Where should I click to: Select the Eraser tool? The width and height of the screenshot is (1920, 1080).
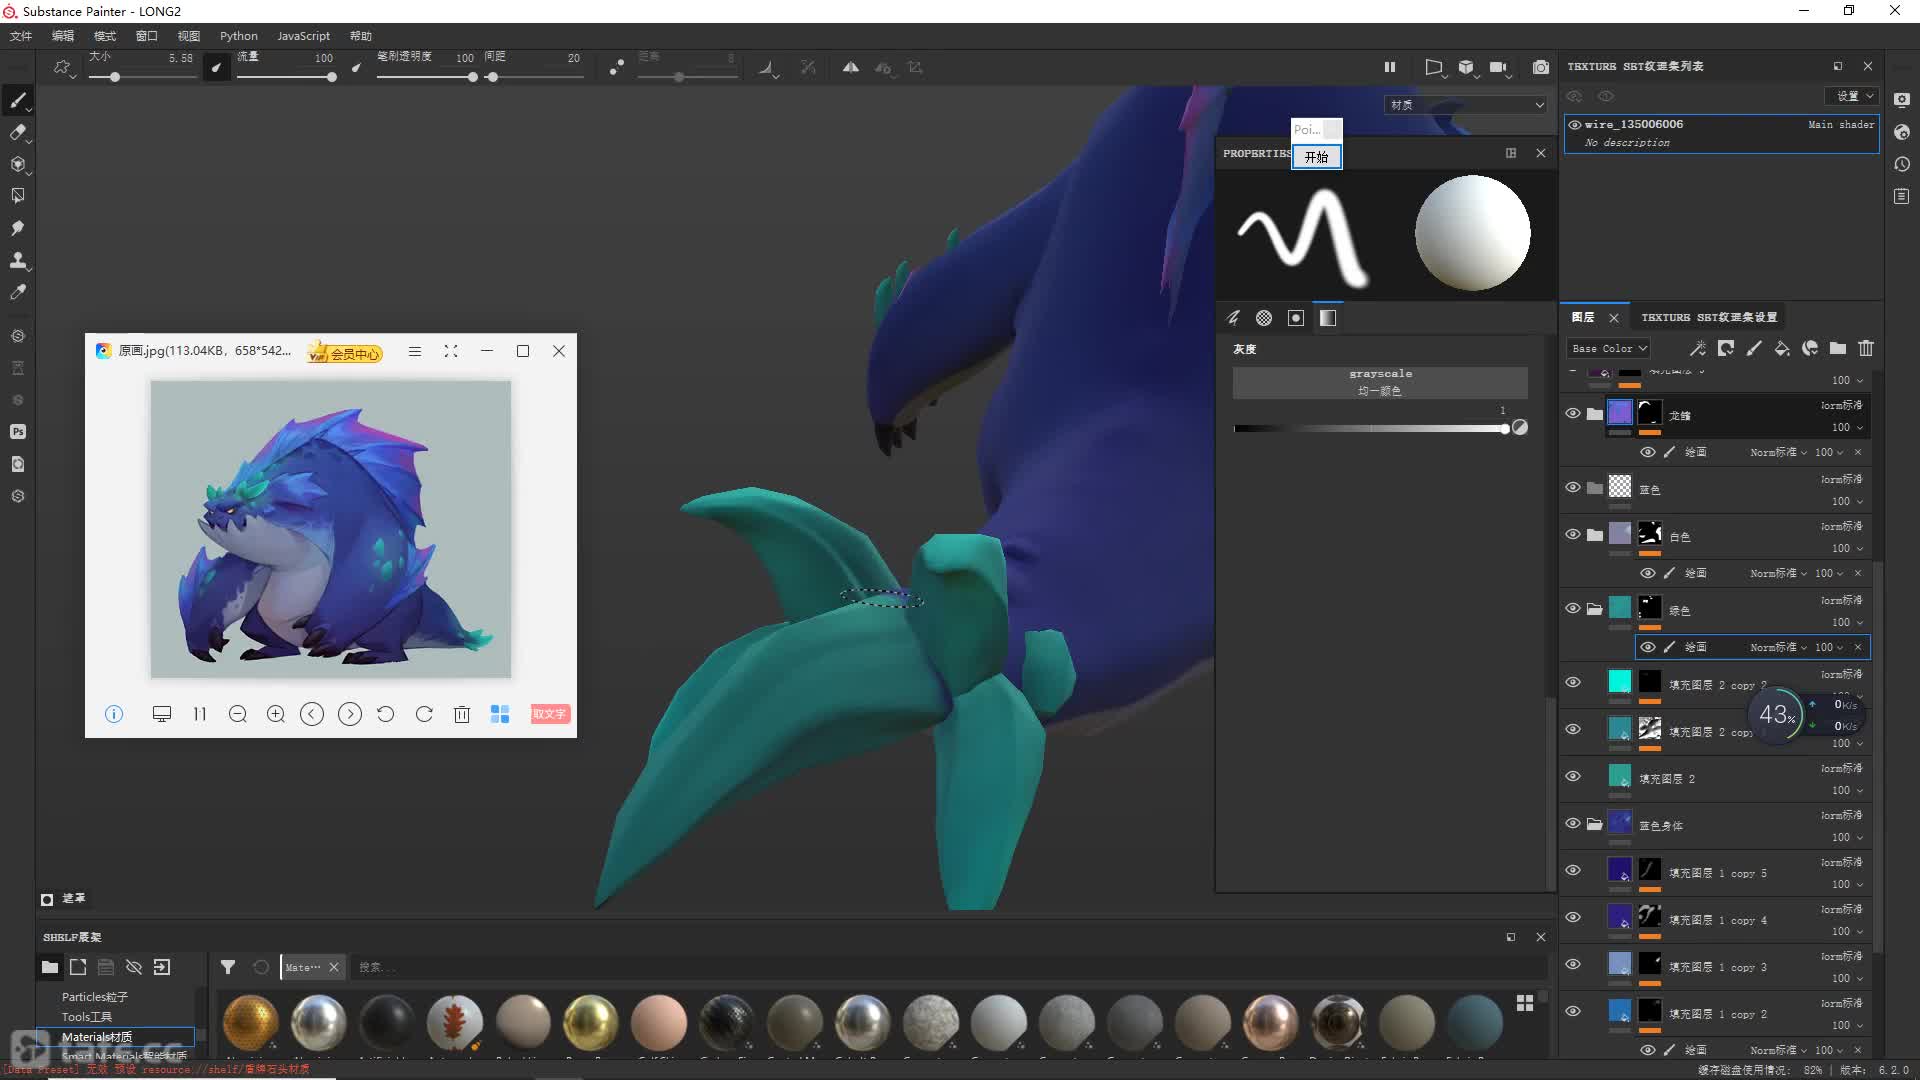coord(18,132)
